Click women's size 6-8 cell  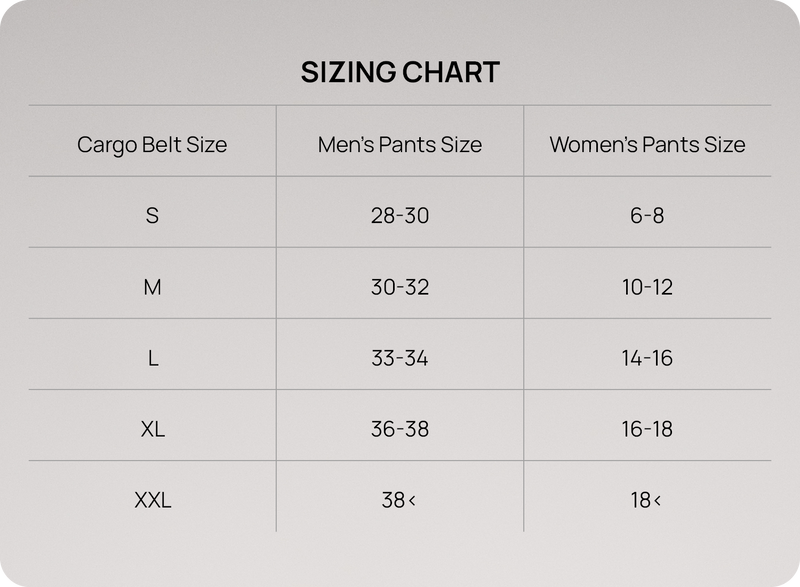647,215
